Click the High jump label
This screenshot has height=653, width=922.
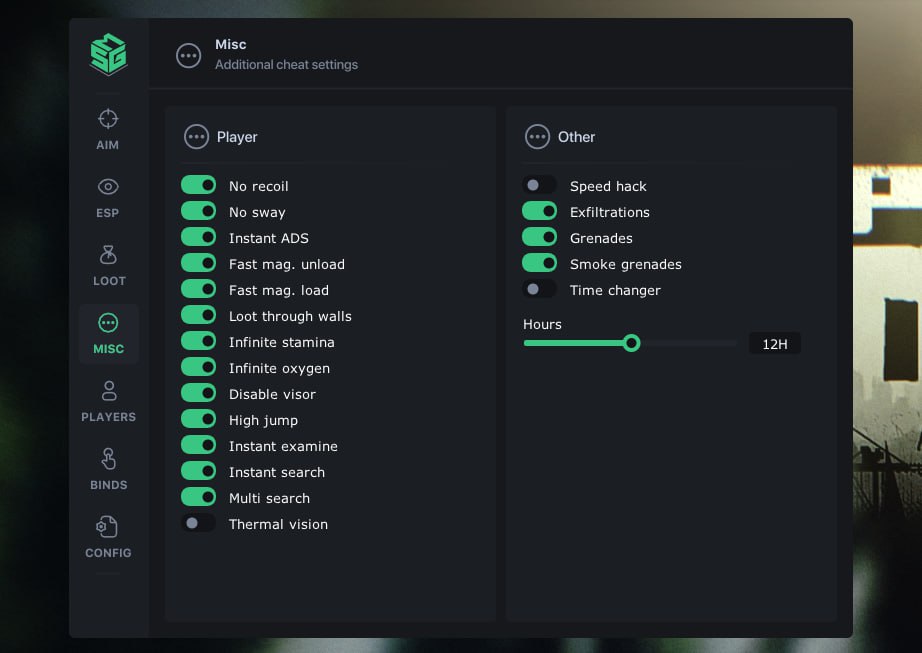coord(263,420)
